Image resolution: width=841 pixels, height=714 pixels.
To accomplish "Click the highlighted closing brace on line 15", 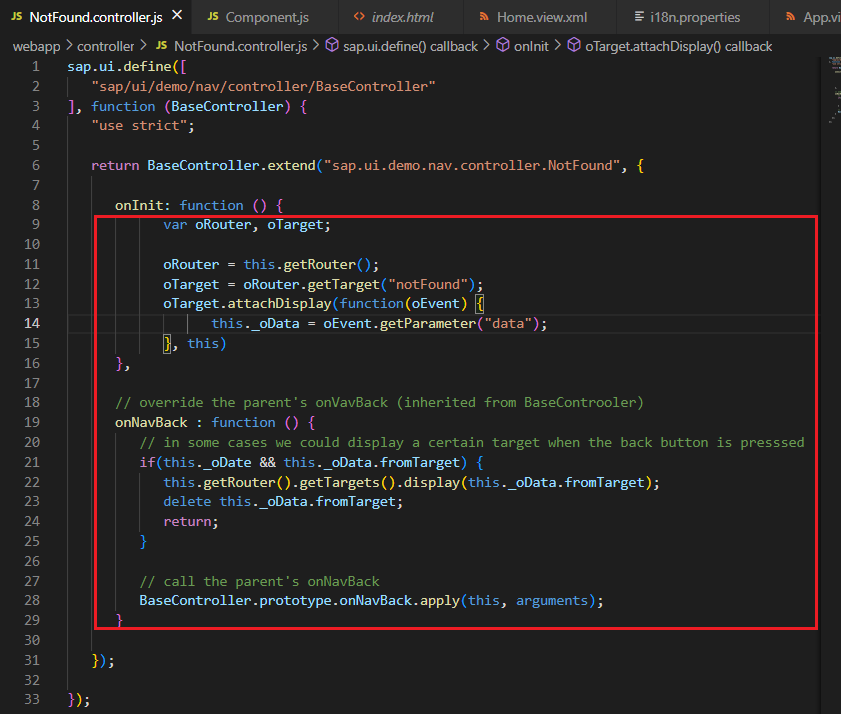I will click(167, 344).
